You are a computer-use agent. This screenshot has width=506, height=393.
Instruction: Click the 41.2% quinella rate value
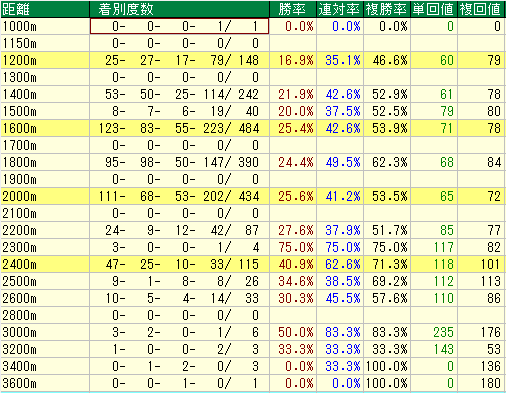[343, 196]
